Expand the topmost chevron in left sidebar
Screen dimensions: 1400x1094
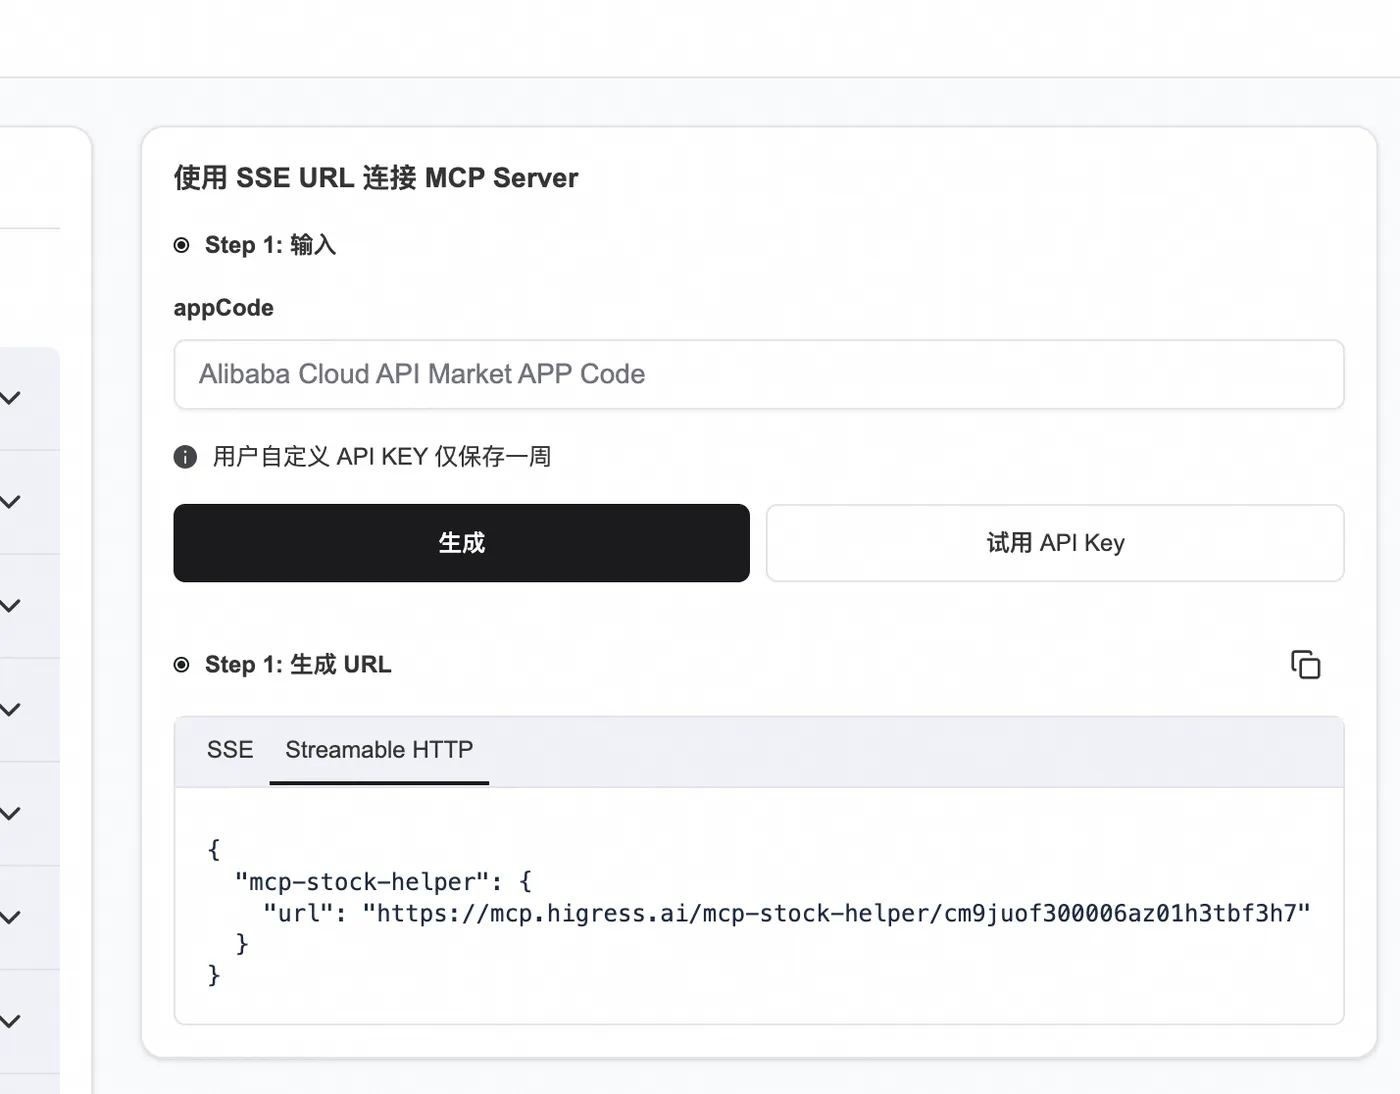10,398
